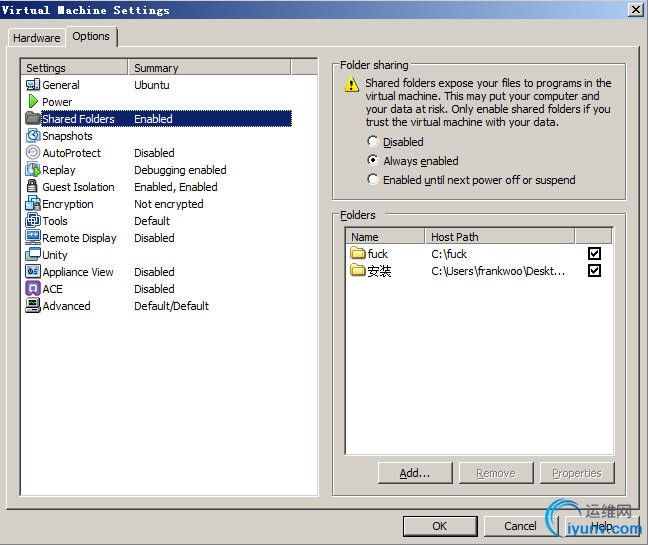Click the Encryption icon

[33, 203]
